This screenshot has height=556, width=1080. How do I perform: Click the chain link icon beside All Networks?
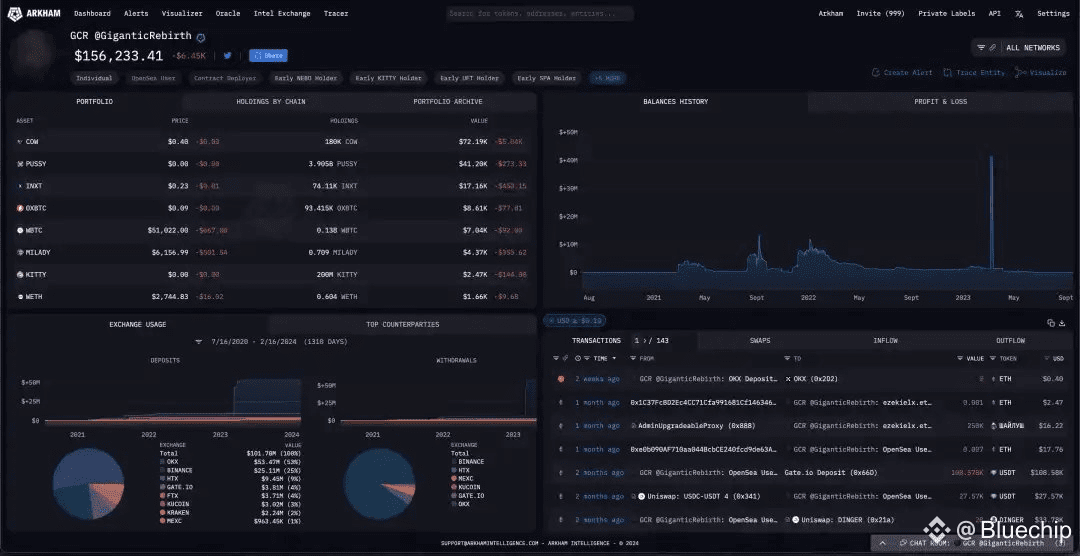[x=993, y=48]
